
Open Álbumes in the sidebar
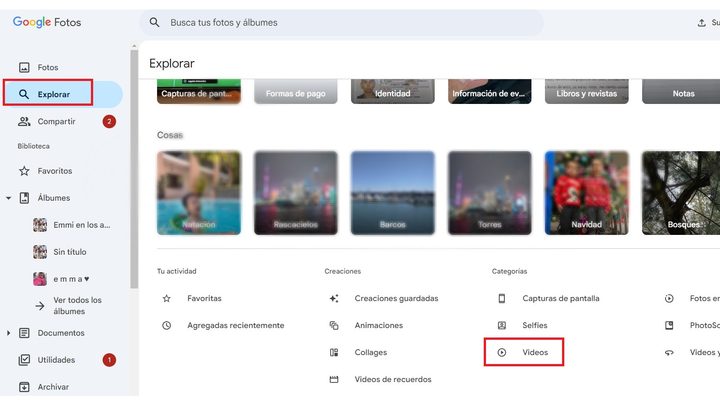pos(54,198)
